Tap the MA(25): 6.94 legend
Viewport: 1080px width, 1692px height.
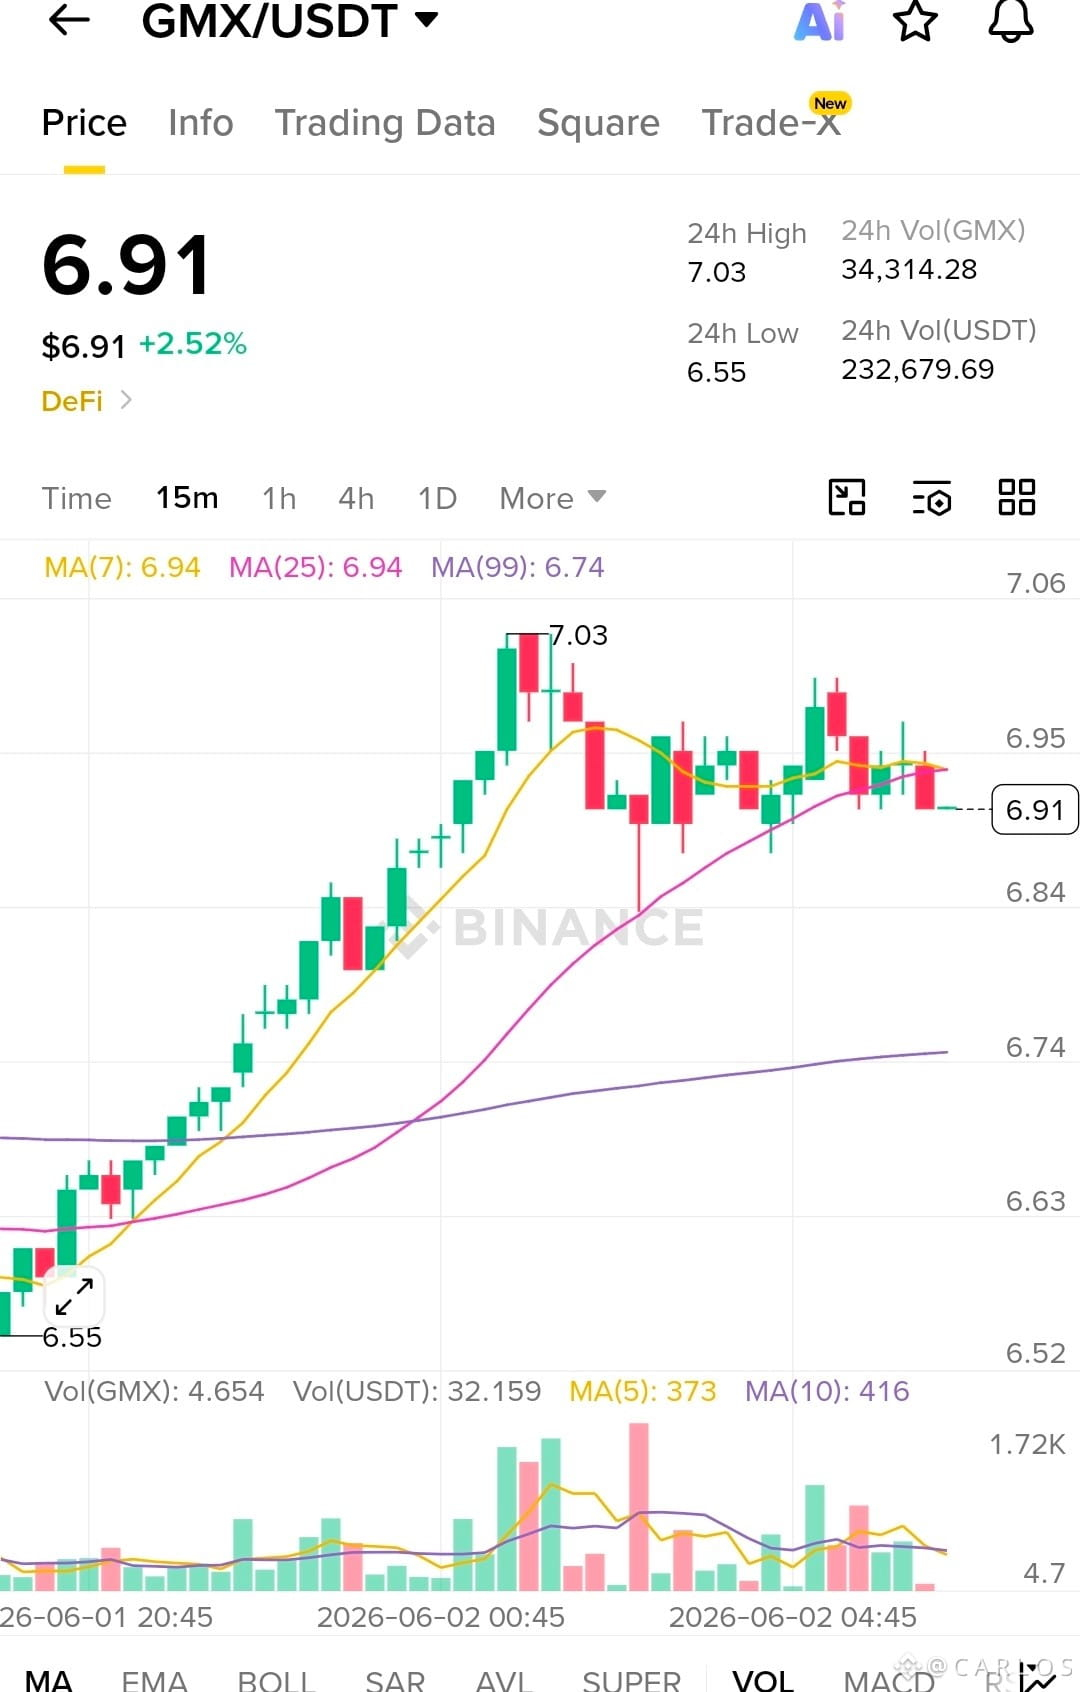315,567
